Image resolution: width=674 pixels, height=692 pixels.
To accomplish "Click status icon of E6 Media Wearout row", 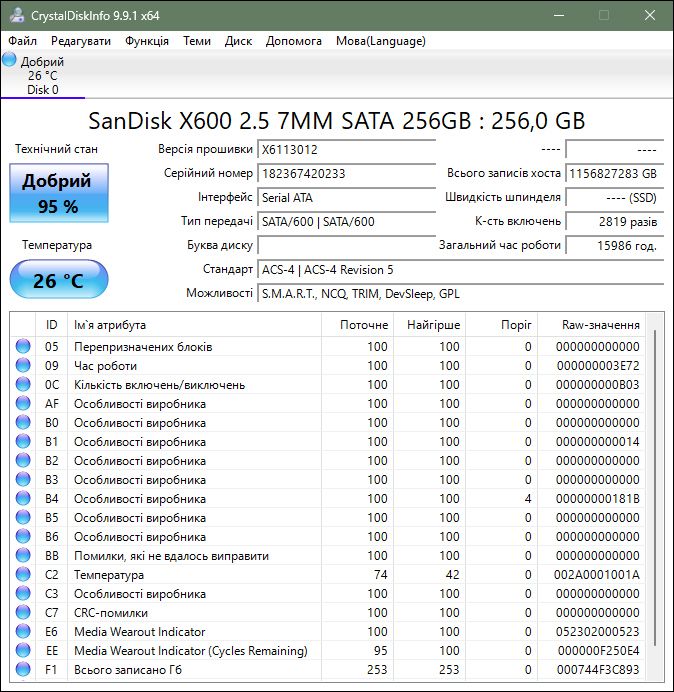I will tap(23, 632).
